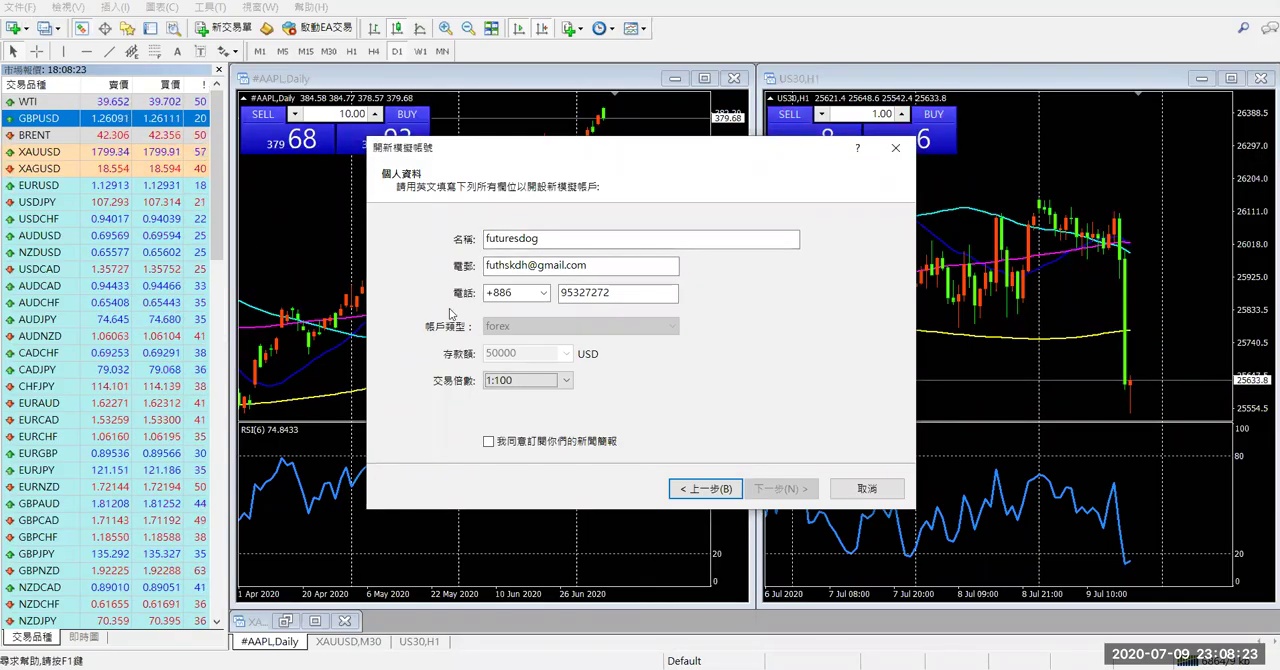Click the New Order (新交易單) toolbar button
The width and height of the screenshot is (1280, 670).
pyautogui.click(x=223, y=28)
